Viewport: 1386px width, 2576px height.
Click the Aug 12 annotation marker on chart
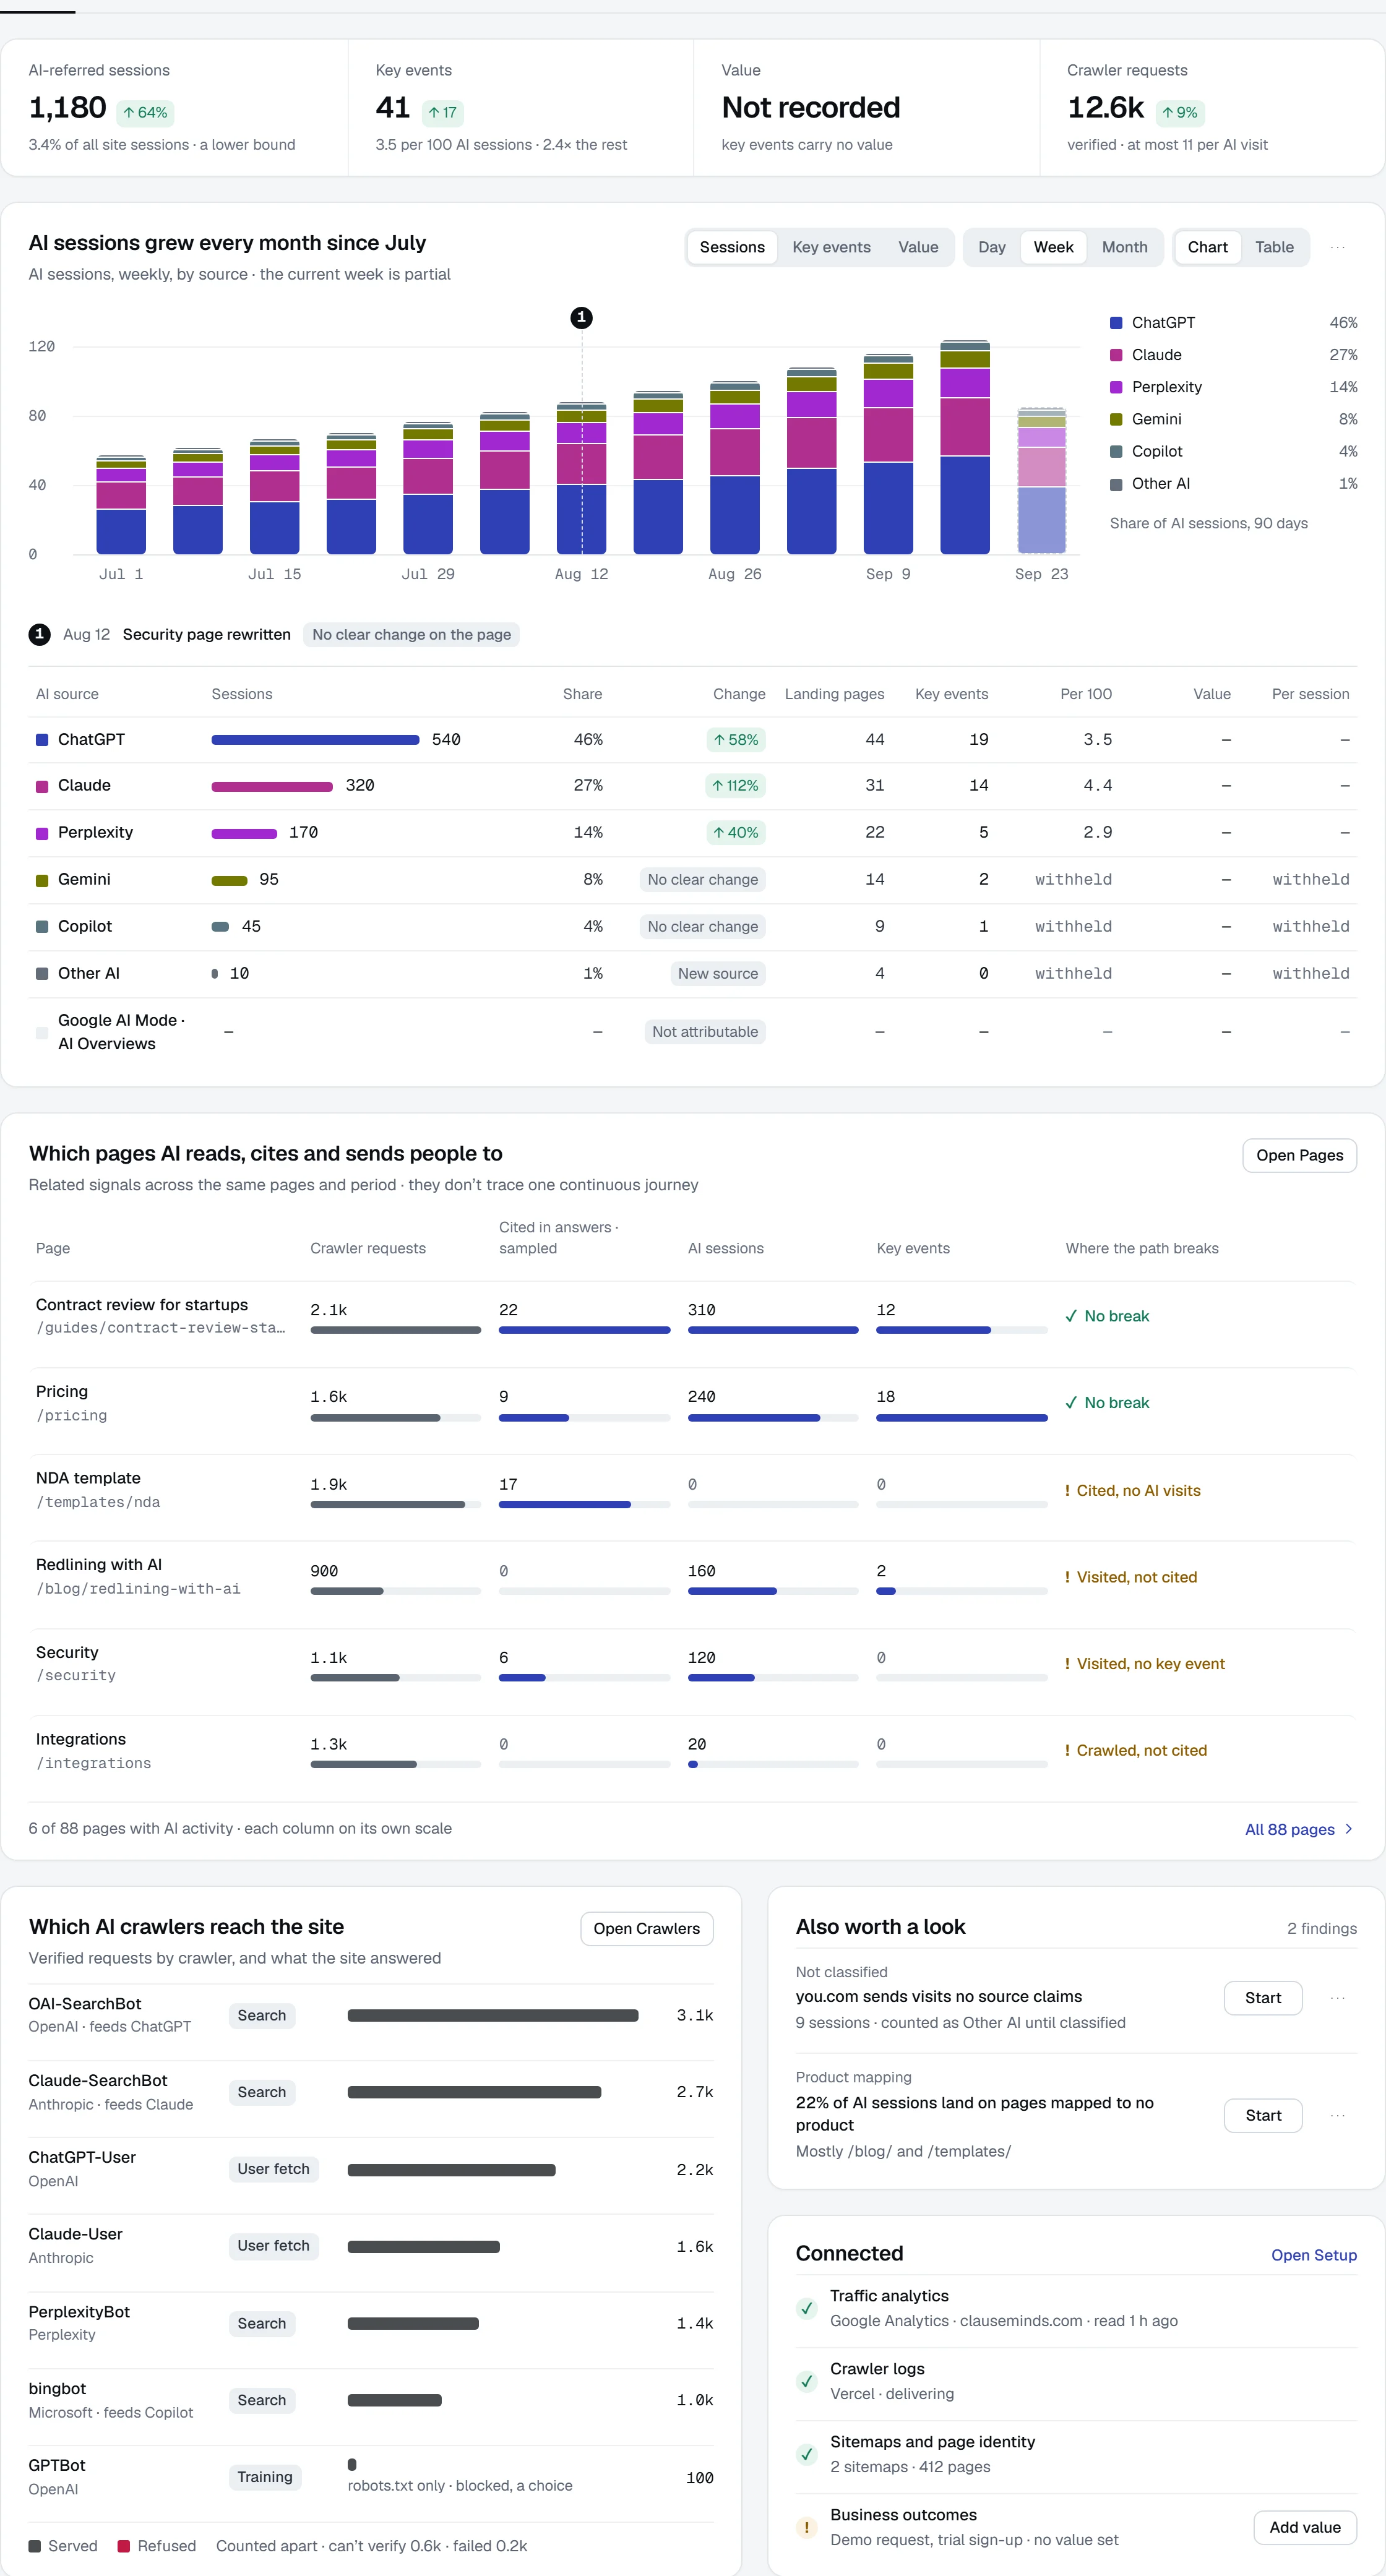pyautogui.click(x=581, y=318)
